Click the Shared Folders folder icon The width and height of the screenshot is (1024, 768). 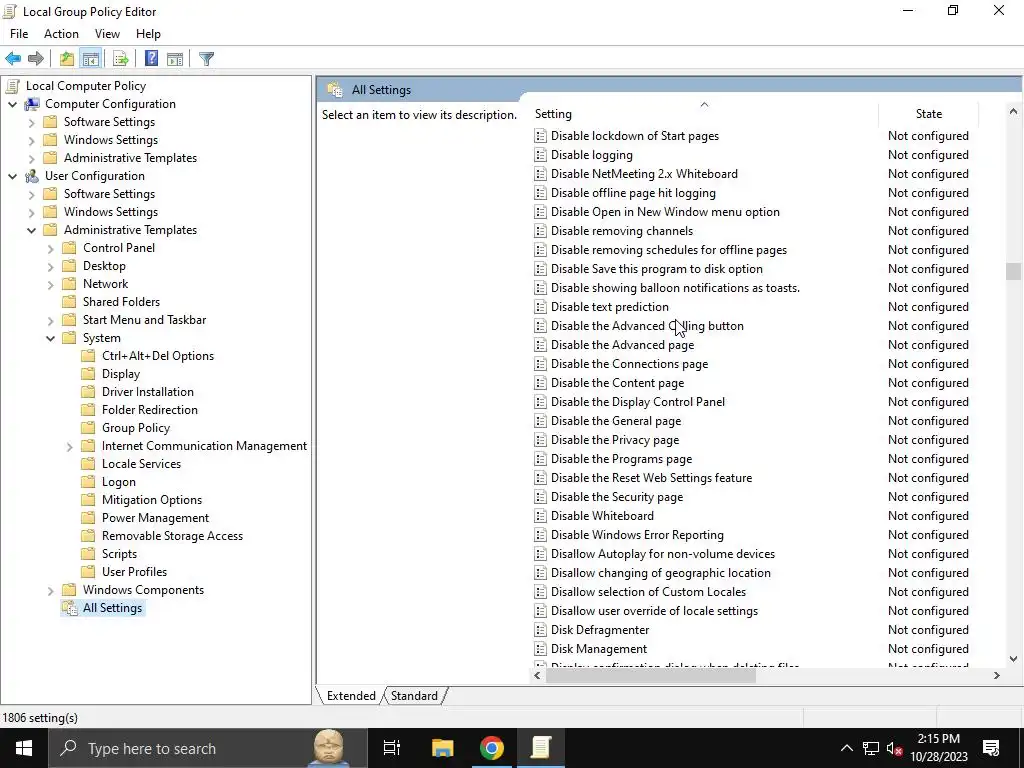click(69, 302)
